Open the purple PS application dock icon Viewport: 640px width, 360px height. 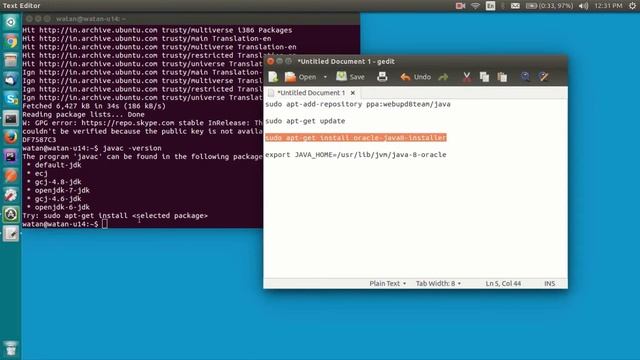pyautogui.click(x=11, y=156)
